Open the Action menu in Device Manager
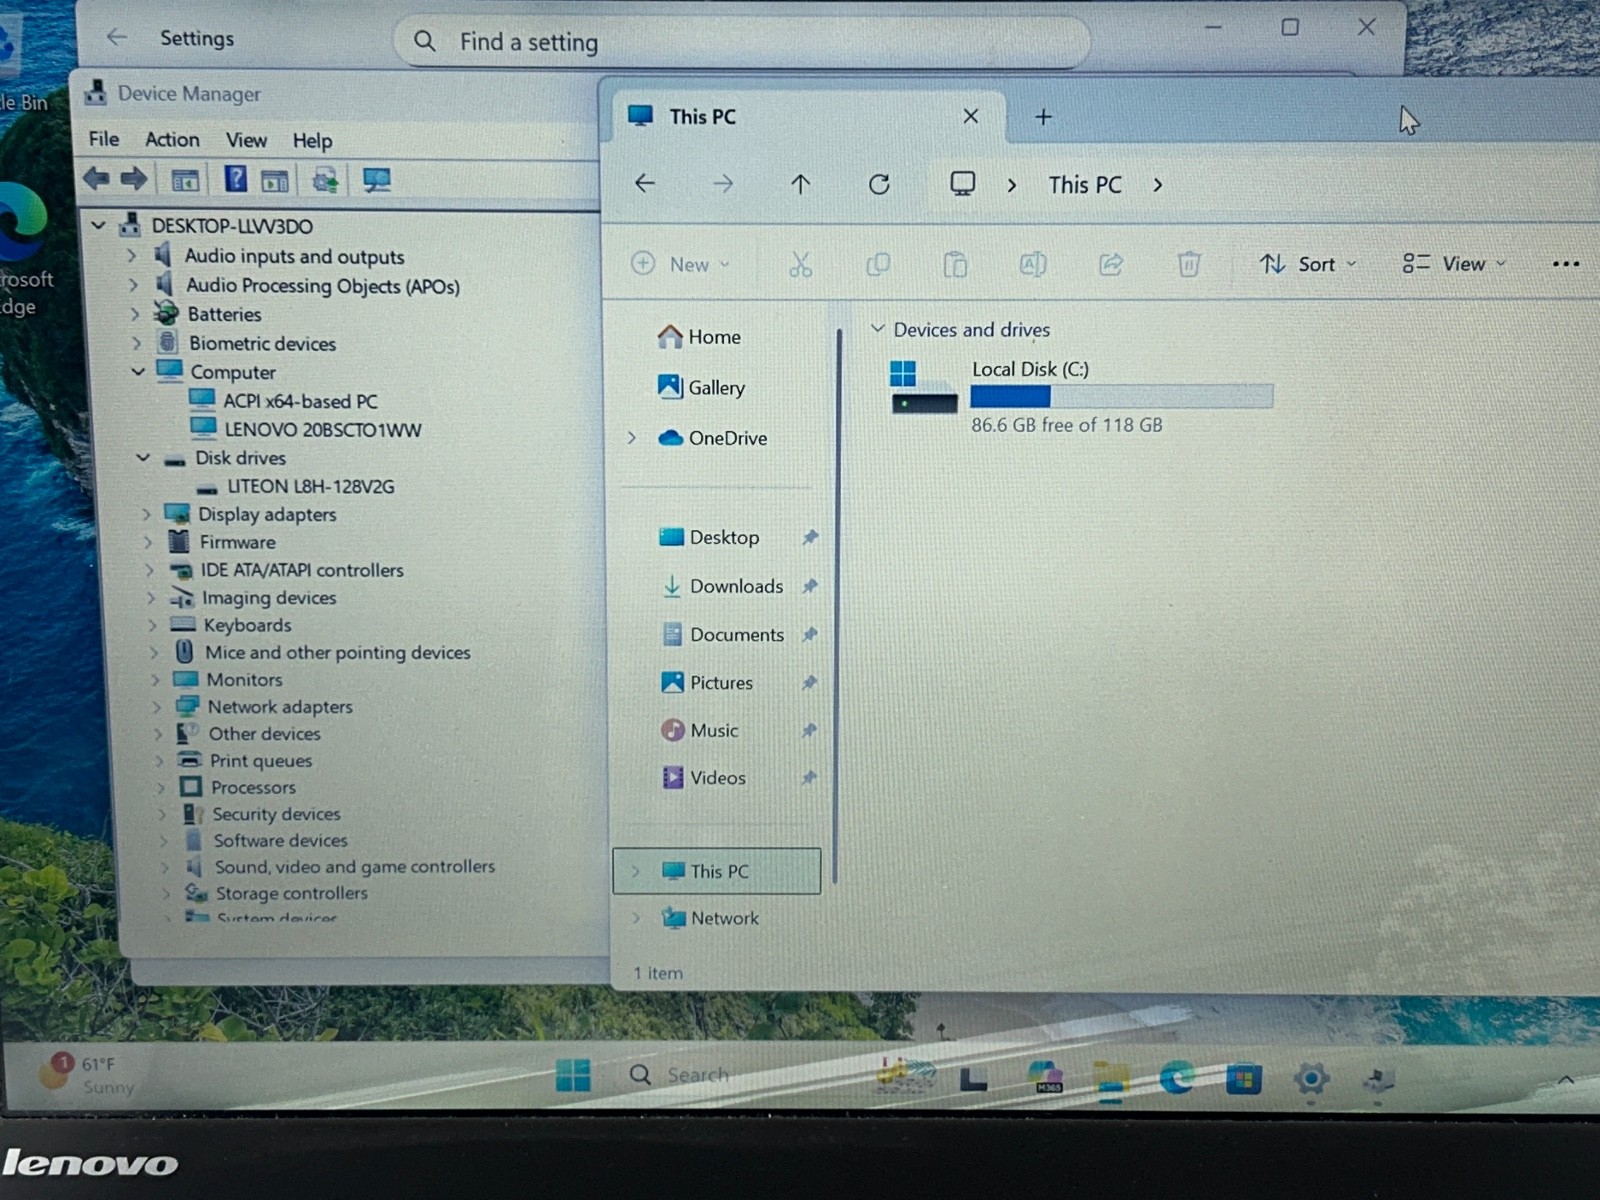This screenshot has height=1200, width=1600. click(172, 140)
